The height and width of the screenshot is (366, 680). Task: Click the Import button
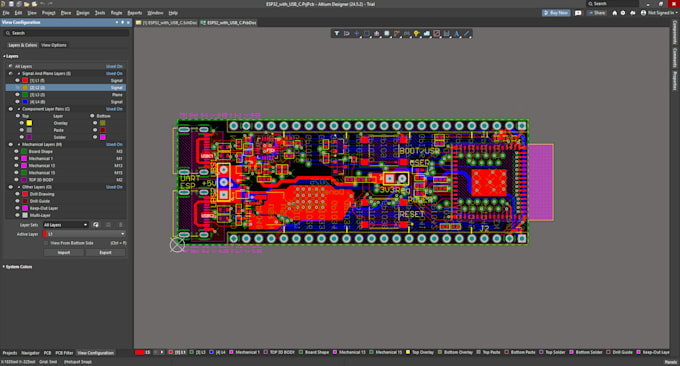(64, 252)
